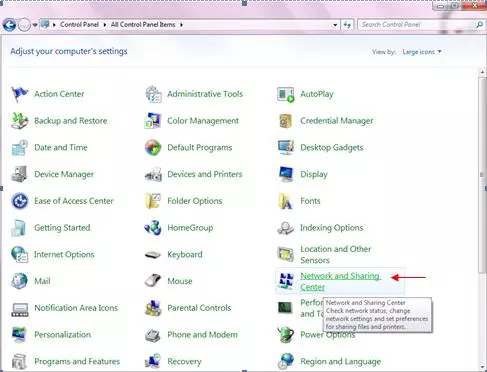Open the recent pages dropdown beside Forward

(35, 25)
